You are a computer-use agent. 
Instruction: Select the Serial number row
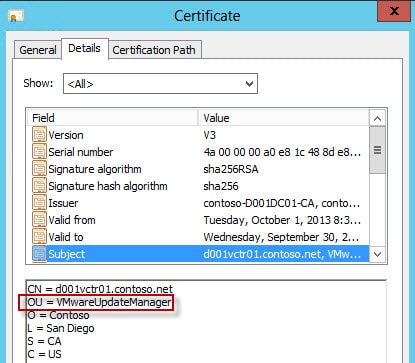tap(198, 152)
